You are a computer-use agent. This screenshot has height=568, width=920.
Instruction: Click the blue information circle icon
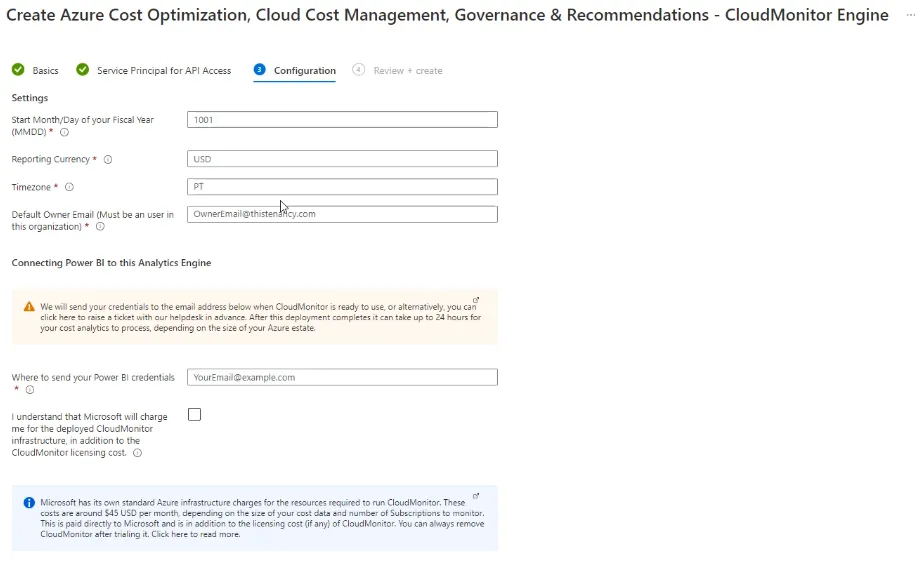29,503
